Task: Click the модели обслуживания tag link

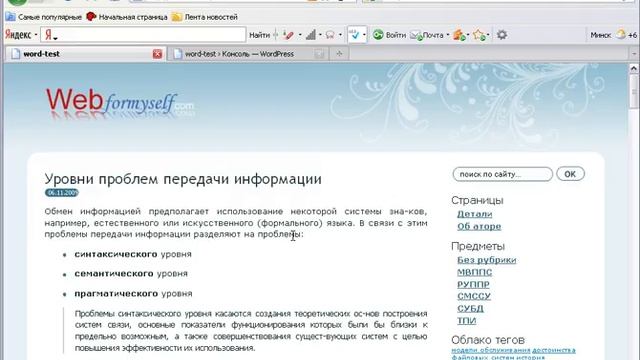Action: point(491,350)
